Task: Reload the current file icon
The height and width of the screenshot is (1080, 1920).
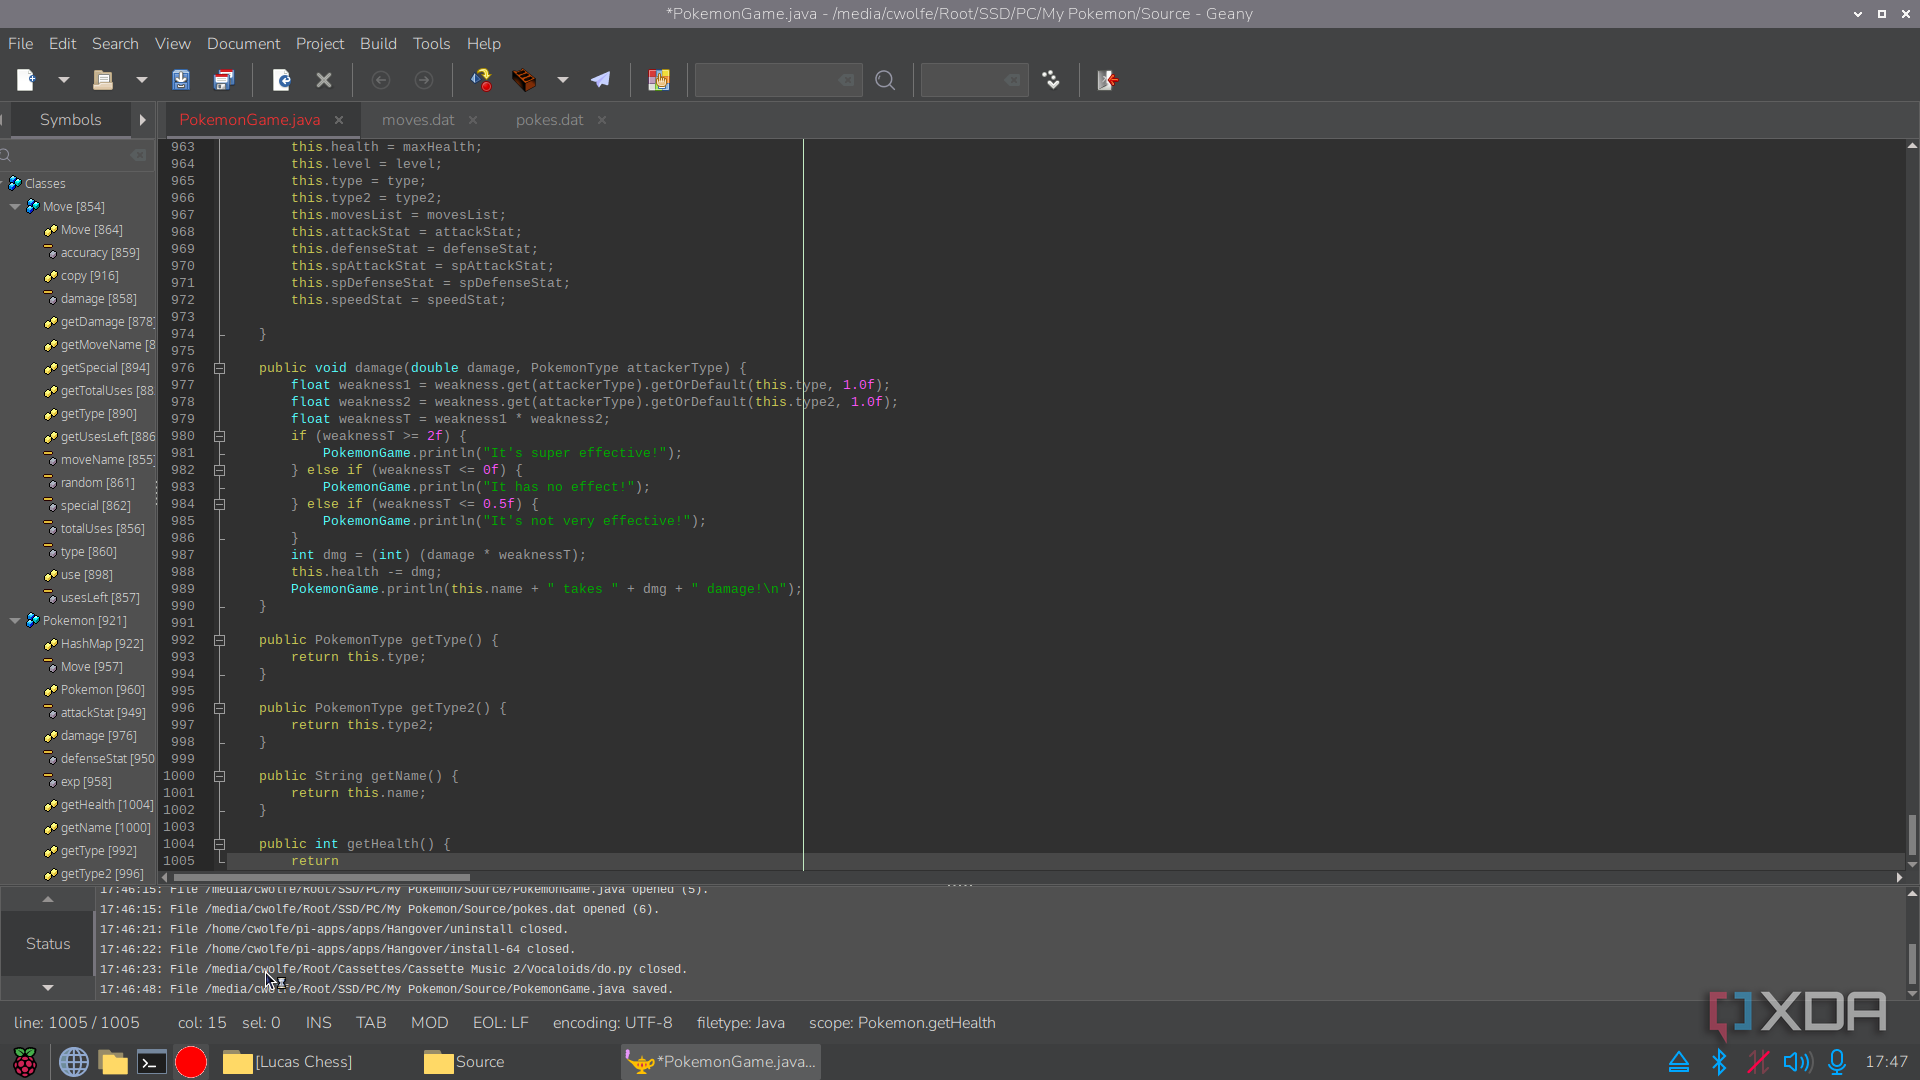Action: (x=281, y=80)
